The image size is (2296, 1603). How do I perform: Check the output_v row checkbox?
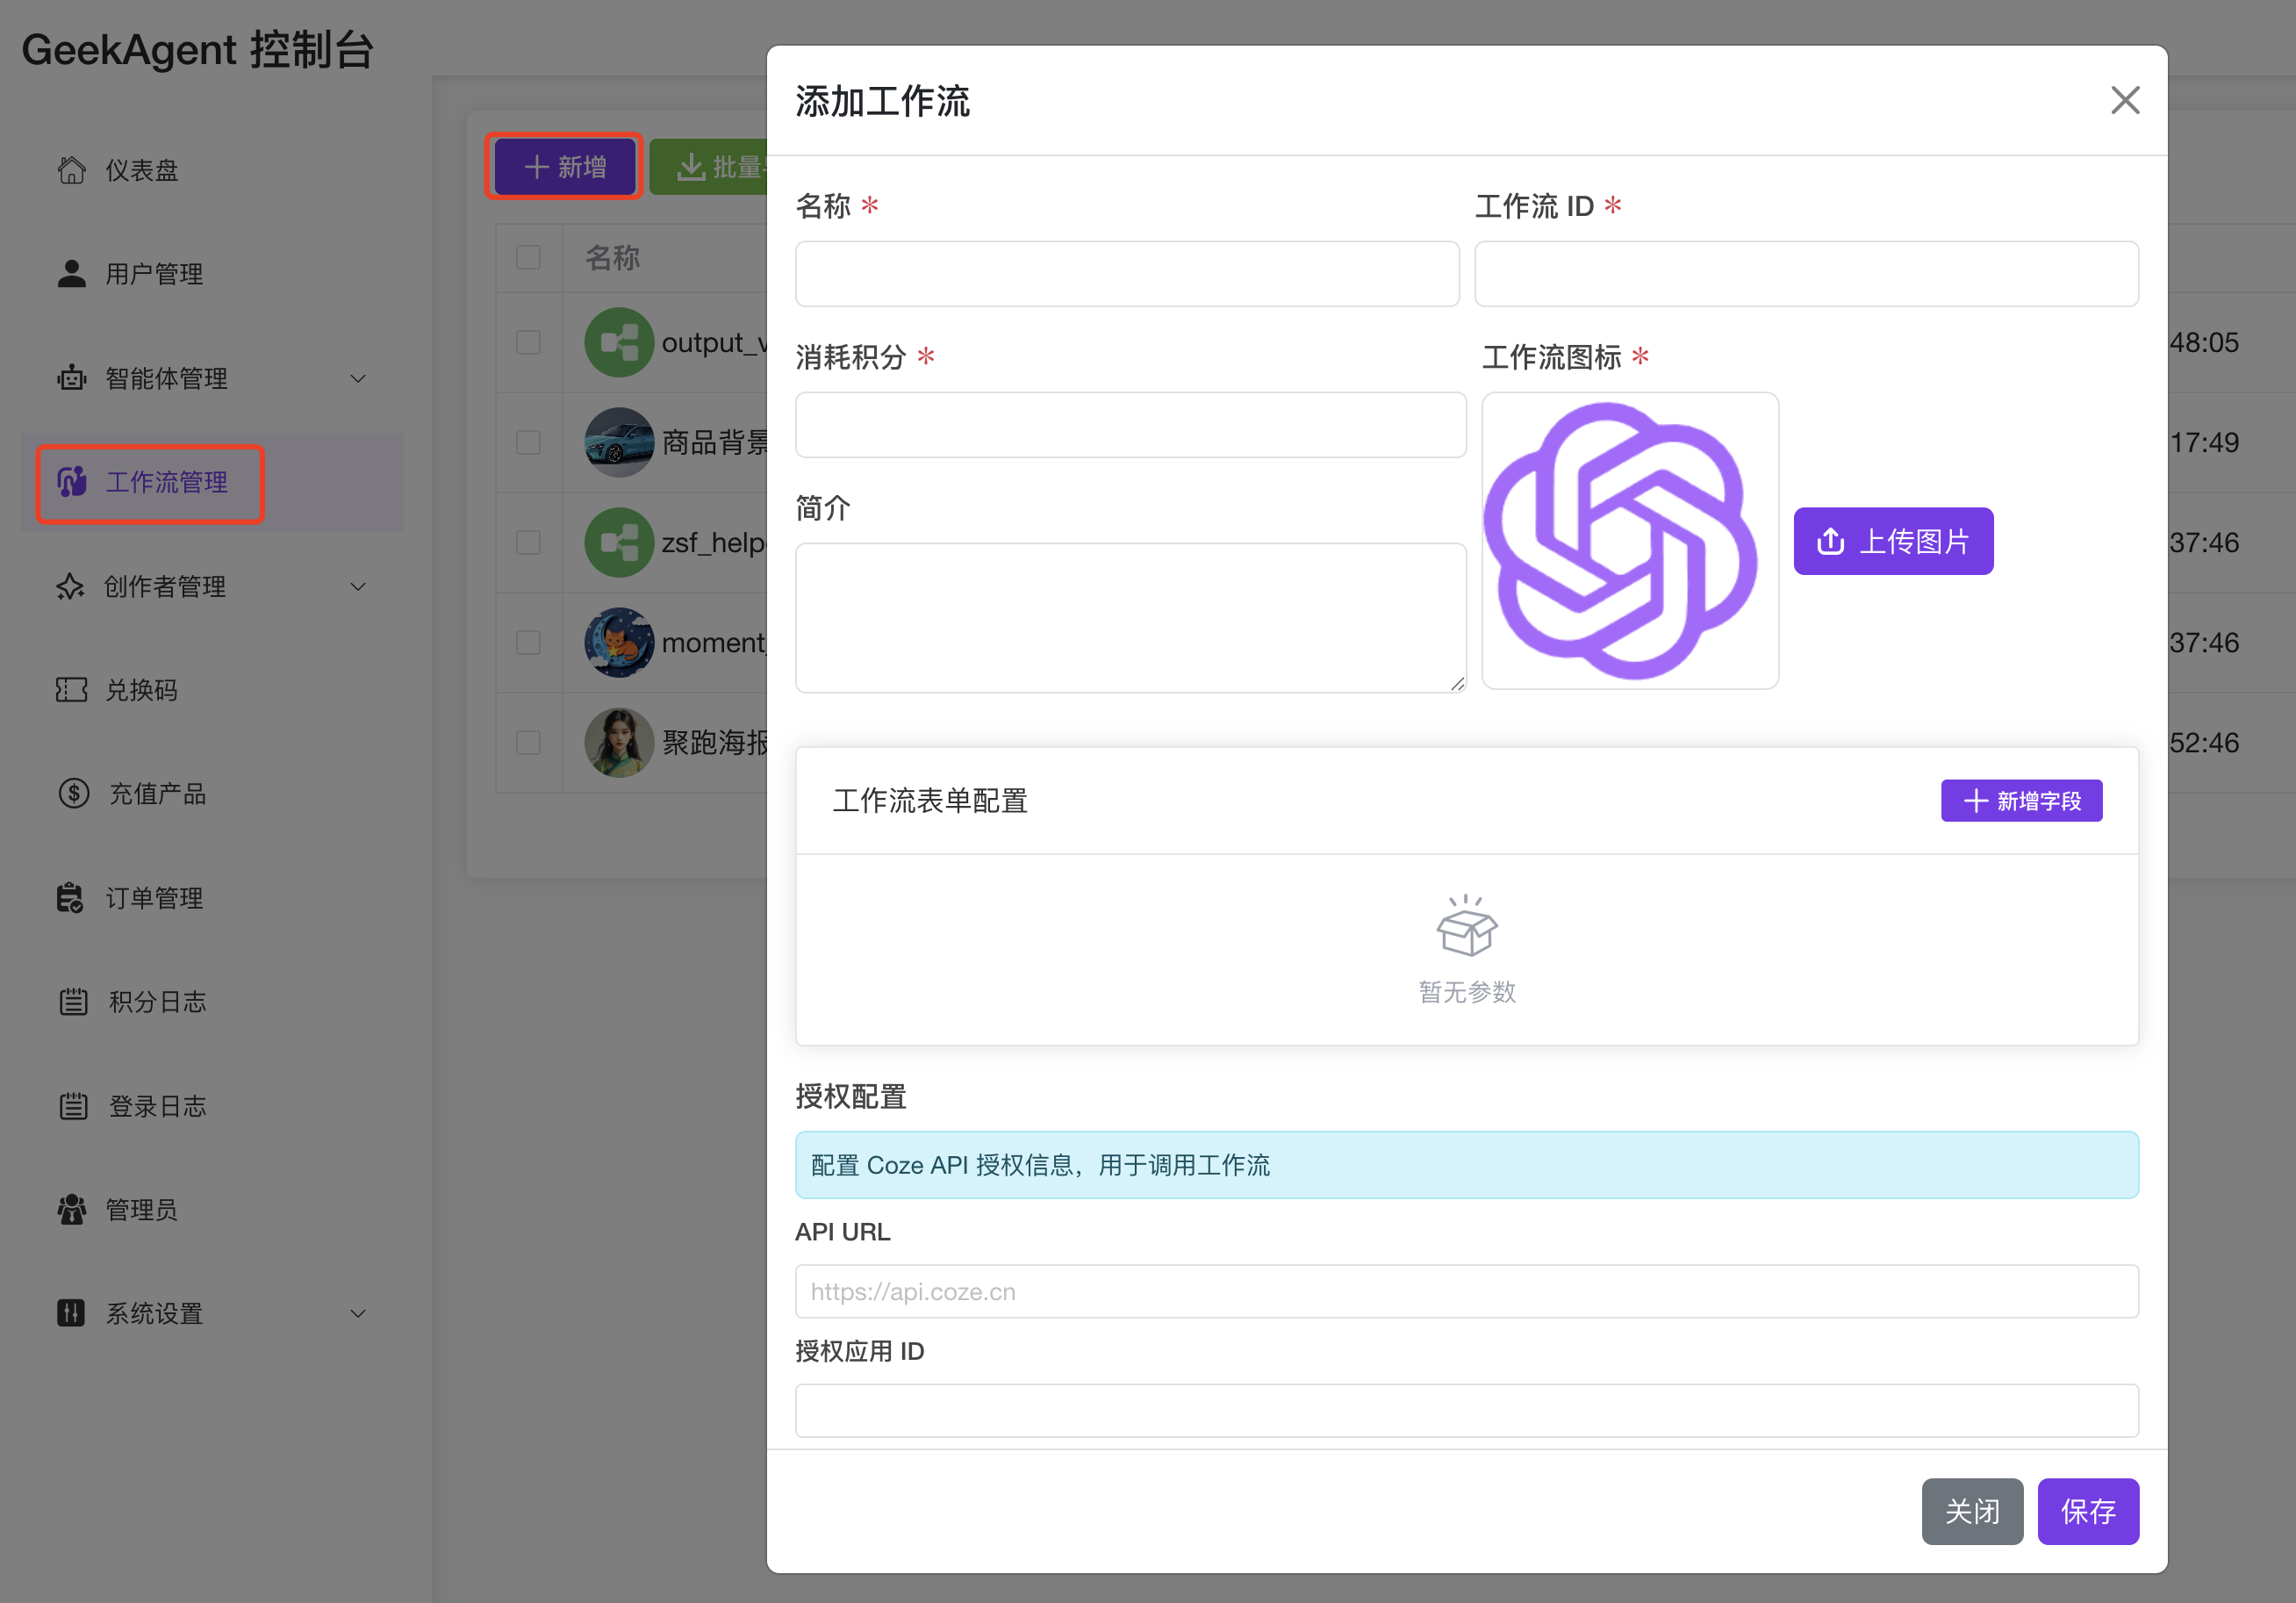528,342
